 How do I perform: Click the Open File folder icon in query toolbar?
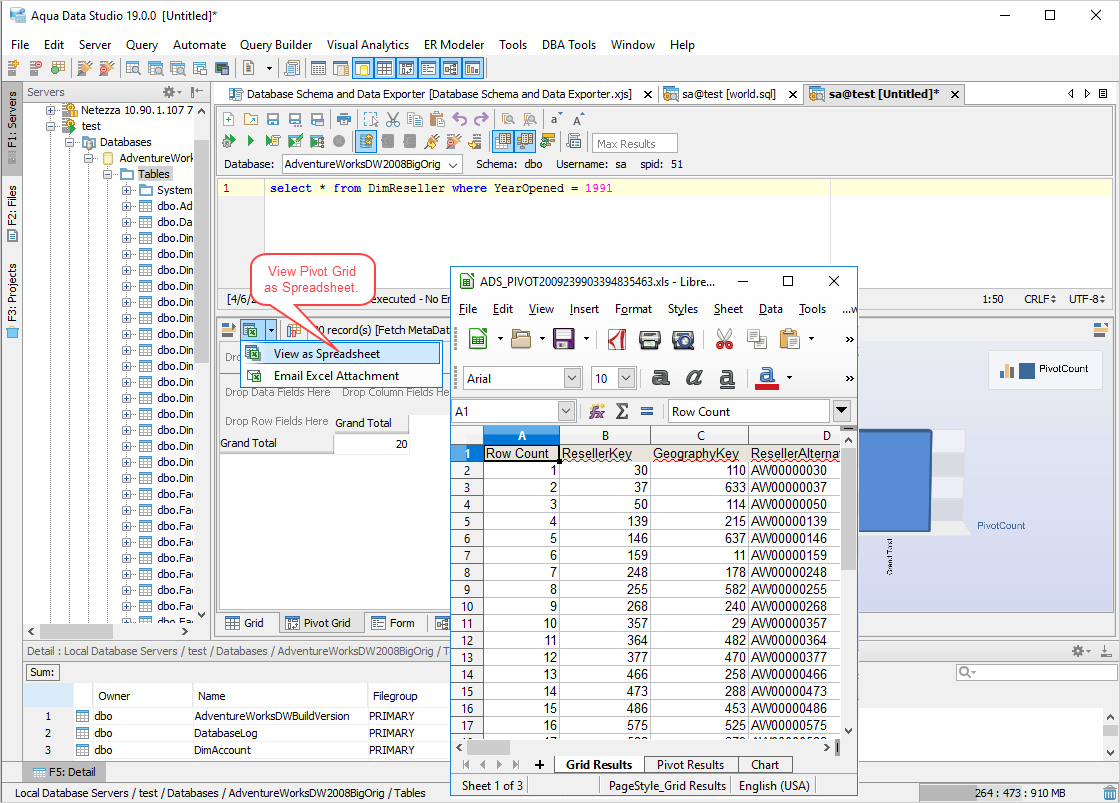point(251,119)
